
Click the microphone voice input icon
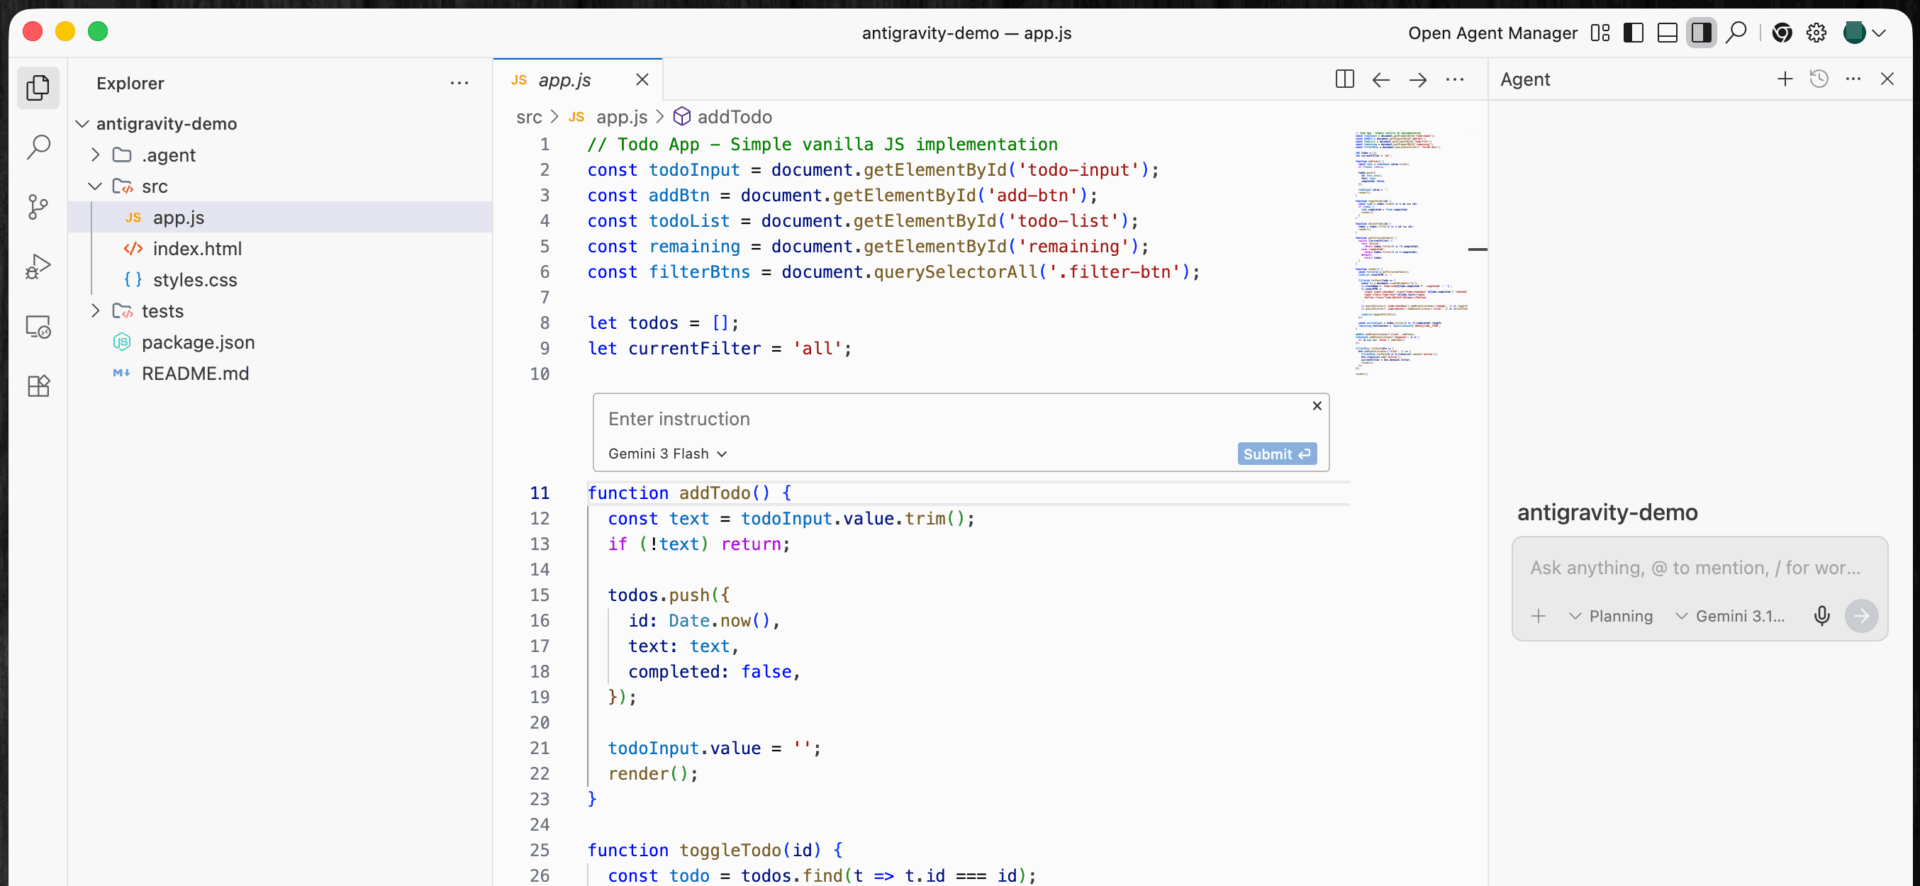(1822, 616)
